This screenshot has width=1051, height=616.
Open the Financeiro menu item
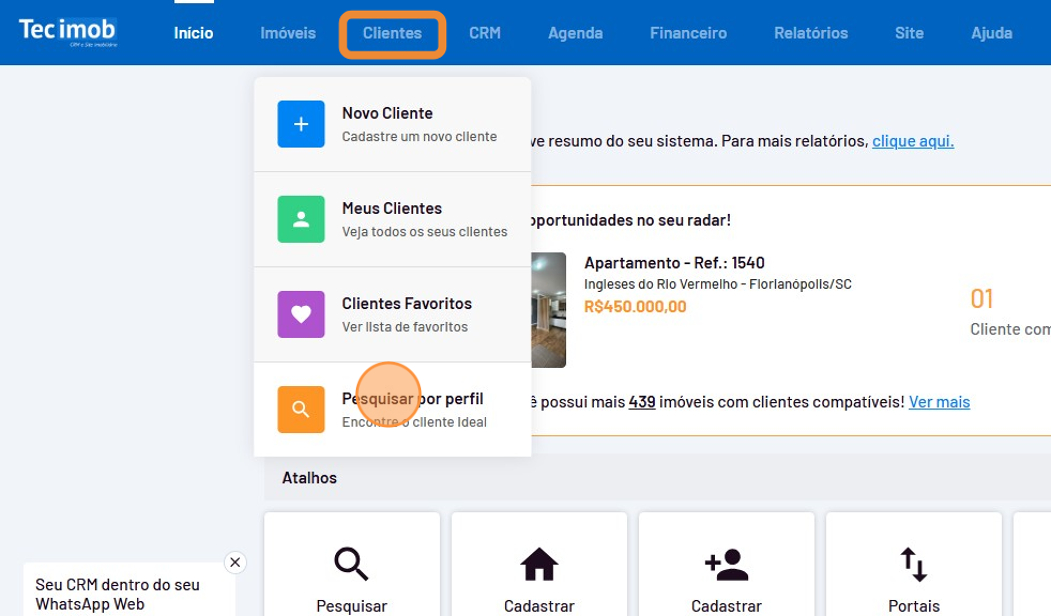pos(688,33)
